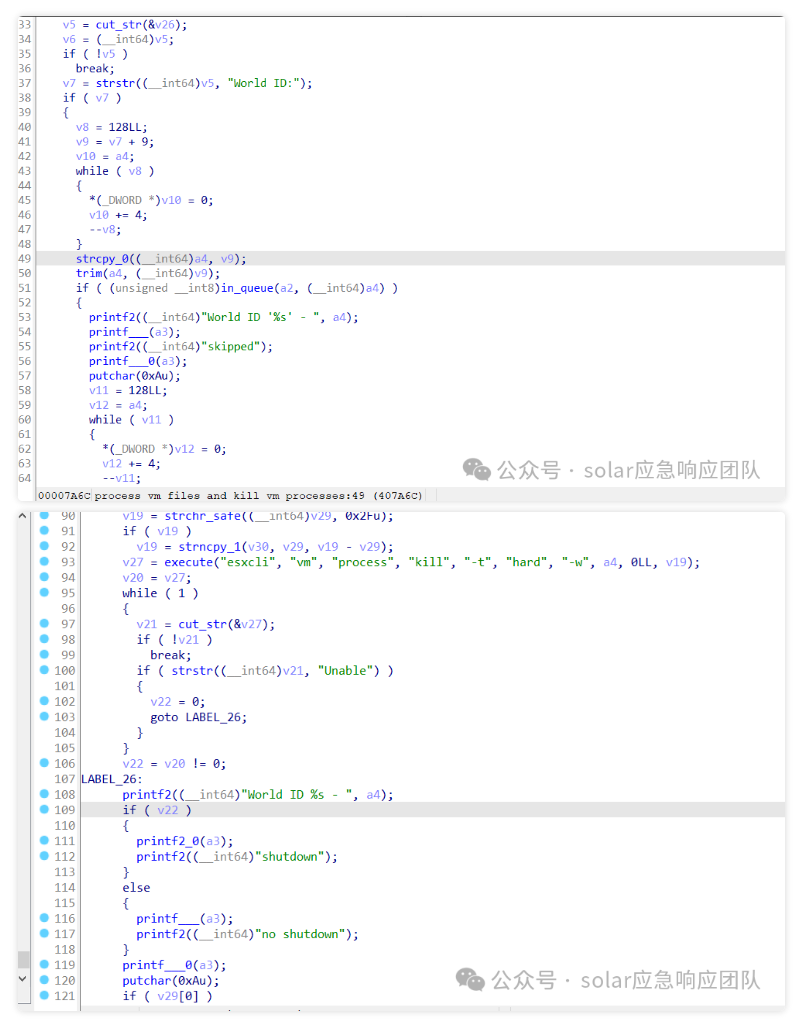Click the blue marker beside line 100
Viewport: 804px width, 1021px height.
(44, 670)
